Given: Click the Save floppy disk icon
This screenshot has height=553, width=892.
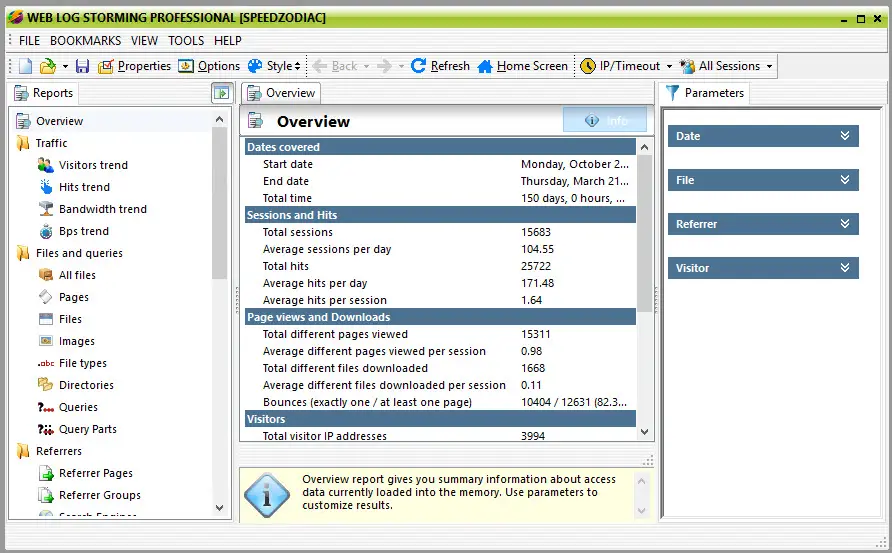Looking at the screenshot, I should [82, 66].
